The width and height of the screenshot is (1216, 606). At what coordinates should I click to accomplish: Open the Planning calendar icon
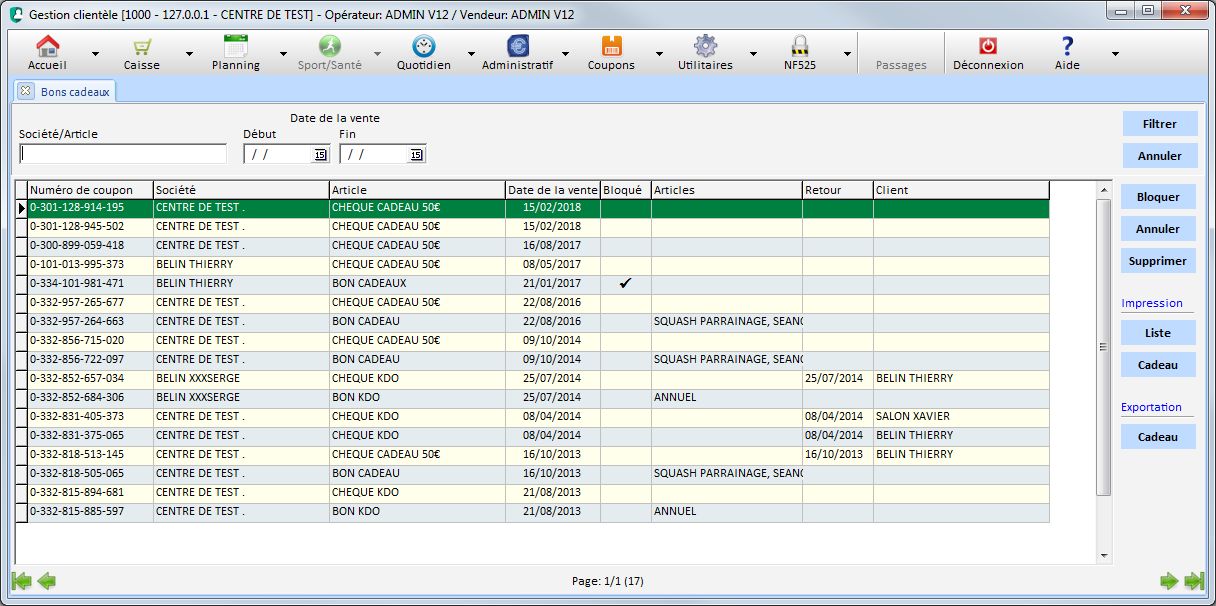235,46
